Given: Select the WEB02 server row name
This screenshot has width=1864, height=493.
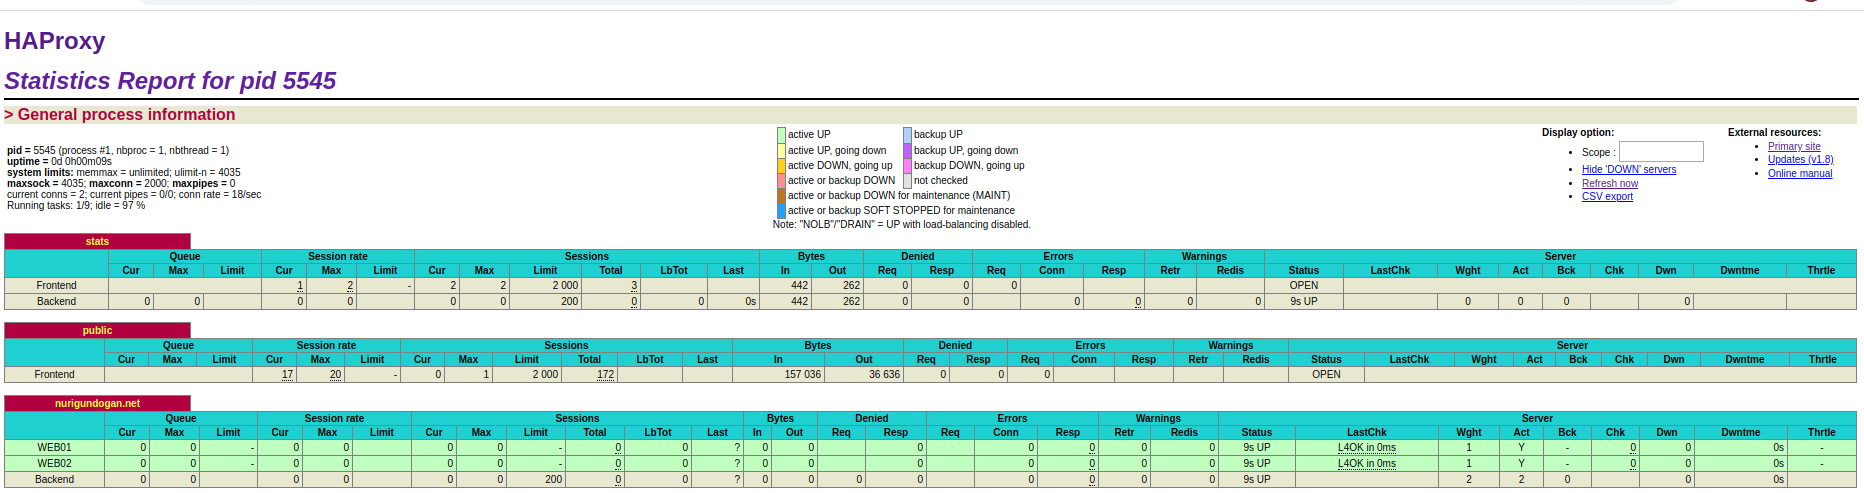Looking at the screenshot, I should click(54, 464).
